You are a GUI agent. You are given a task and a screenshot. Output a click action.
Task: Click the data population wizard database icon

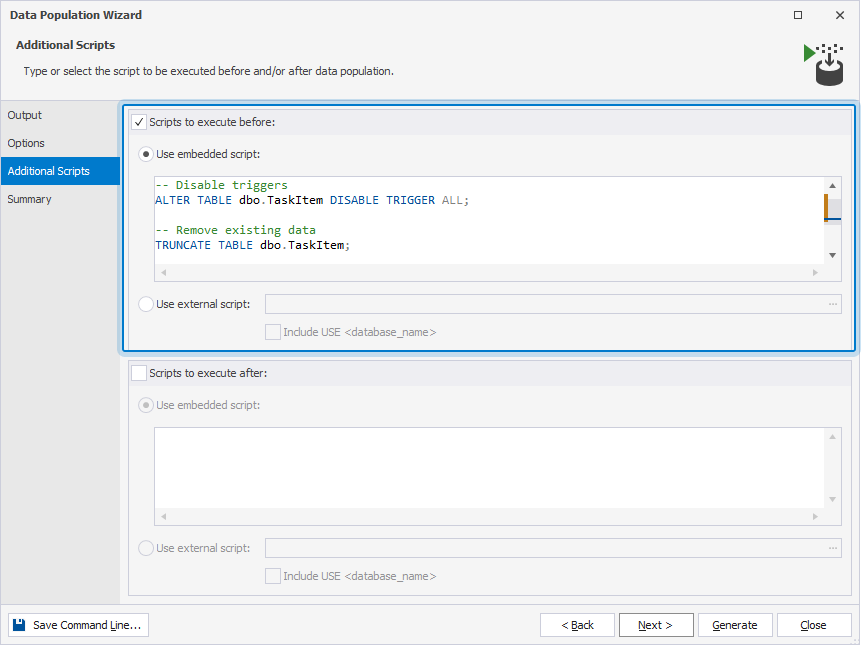coord(823,64)
